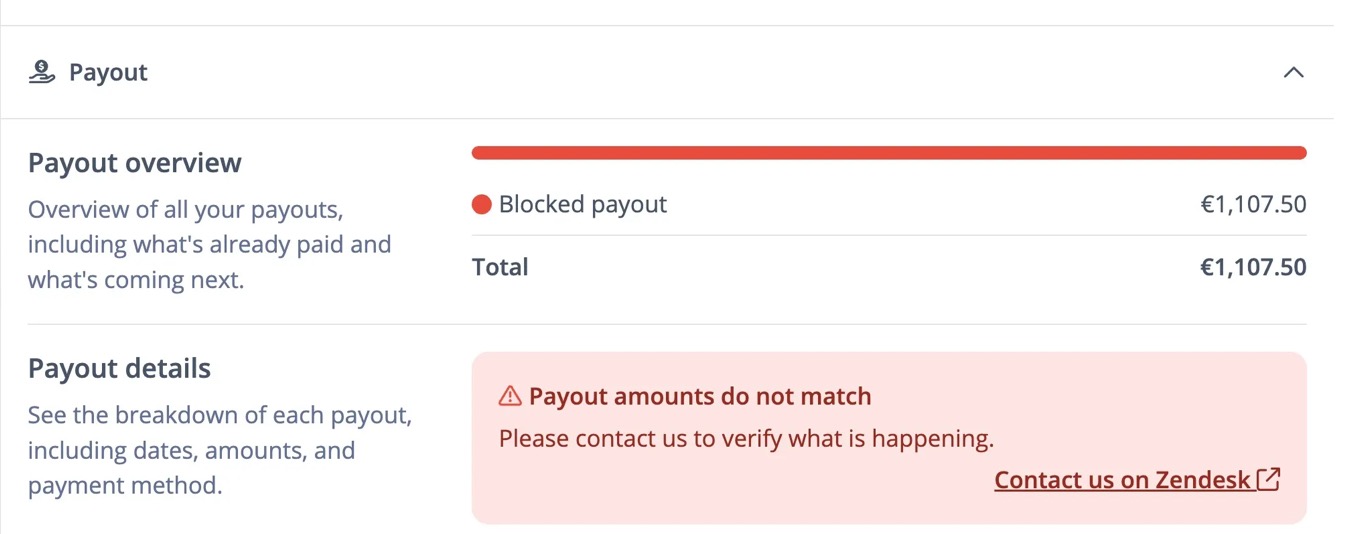Click the 'Please contact us to verify' message

(746, 438)
